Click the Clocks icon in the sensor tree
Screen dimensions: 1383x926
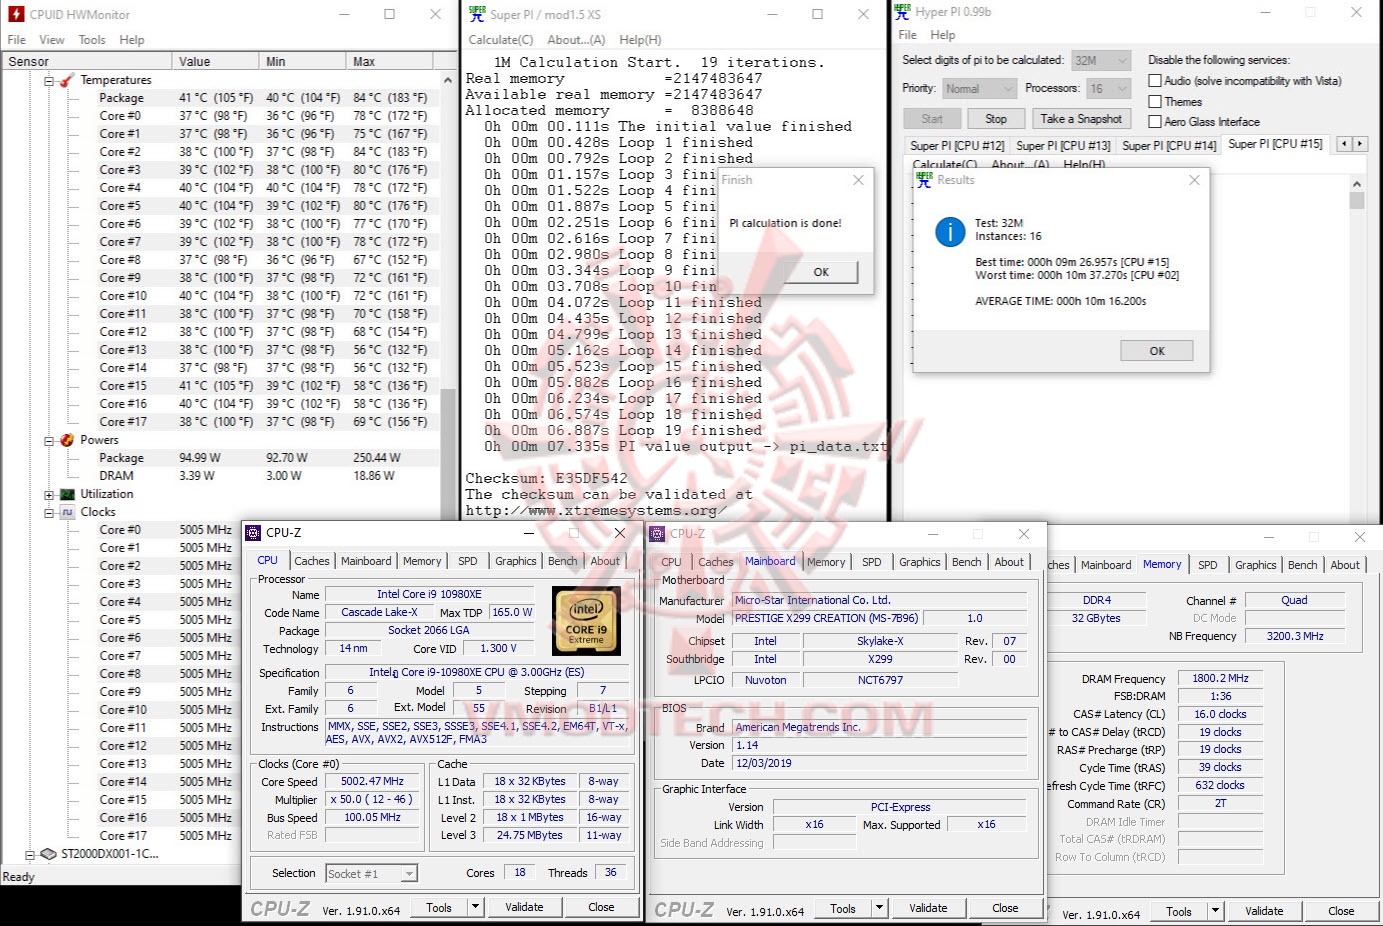point(67,512)
